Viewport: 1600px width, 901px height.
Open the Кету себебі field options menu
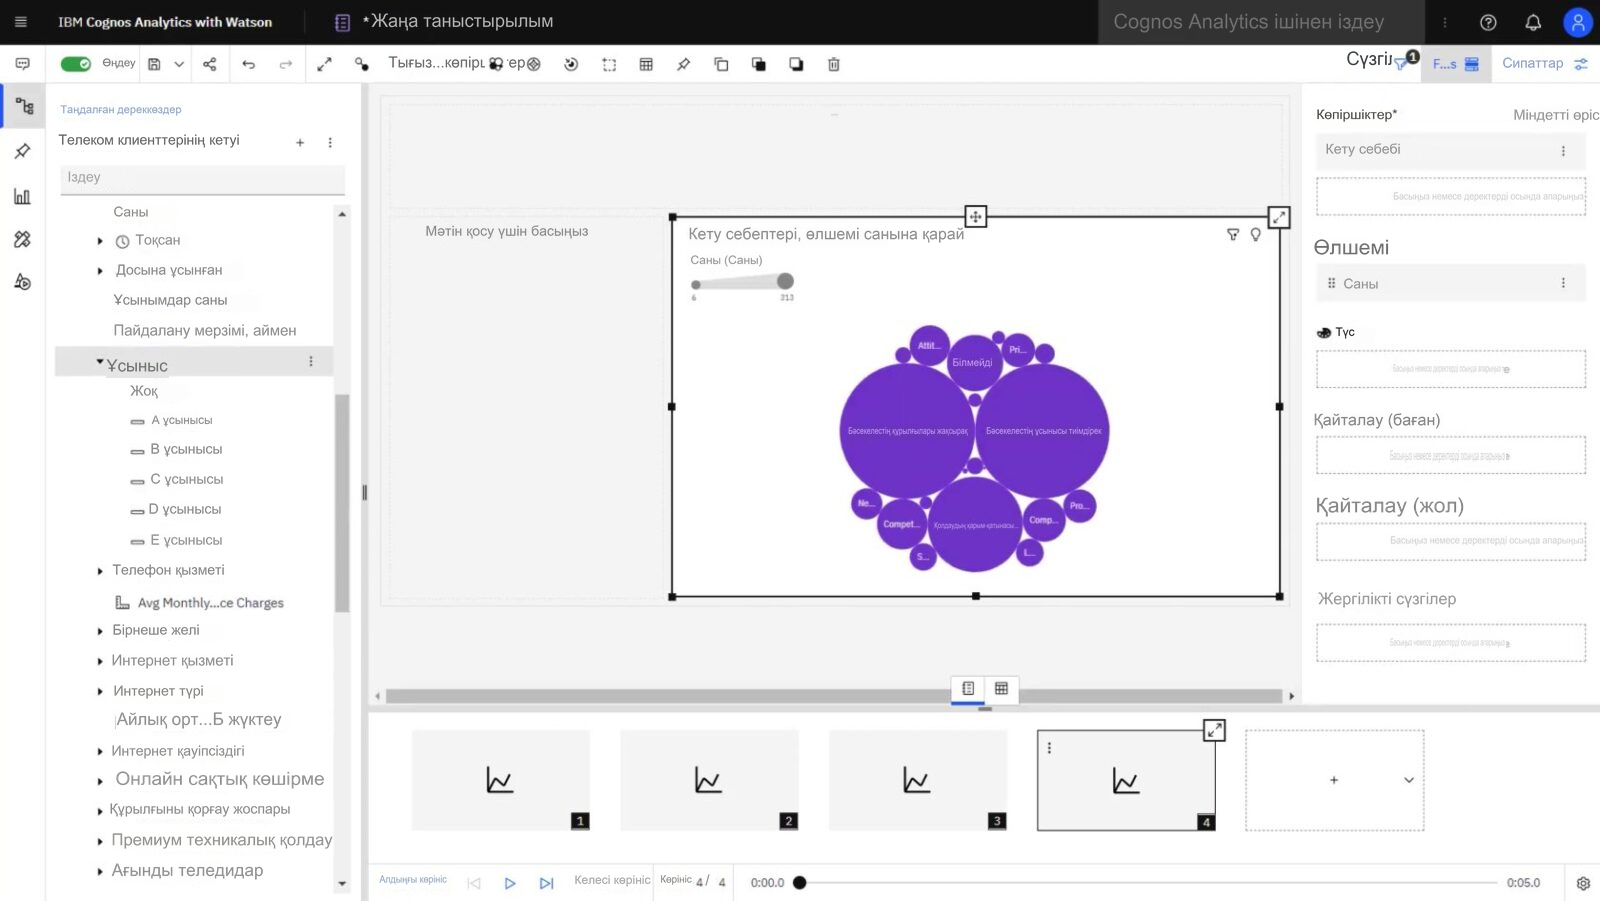1563,150
